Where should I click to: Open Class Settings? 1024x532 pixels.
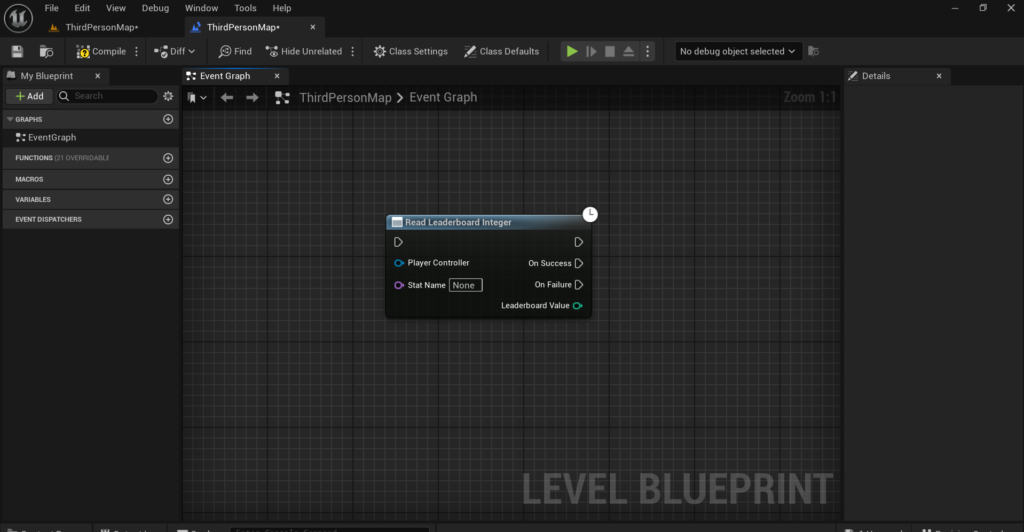[x=410, y=52]
